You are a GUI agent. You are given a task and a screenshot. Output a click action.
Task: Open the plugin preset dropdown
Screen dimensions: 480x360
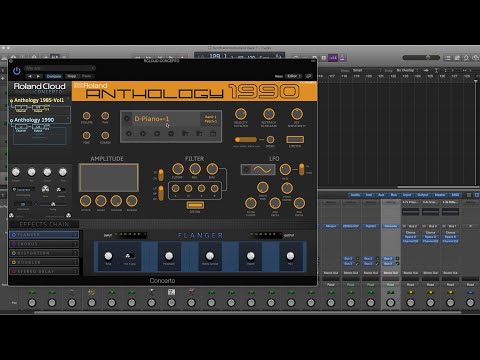point(60,68)
